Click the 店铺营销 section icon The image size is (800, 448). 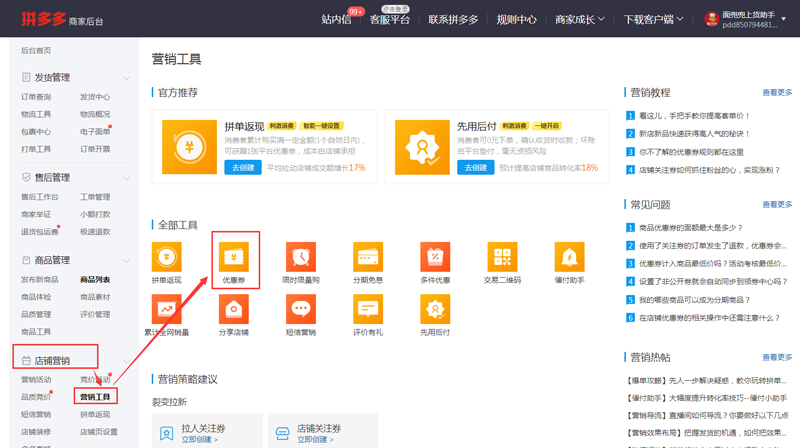coord(26,361)
